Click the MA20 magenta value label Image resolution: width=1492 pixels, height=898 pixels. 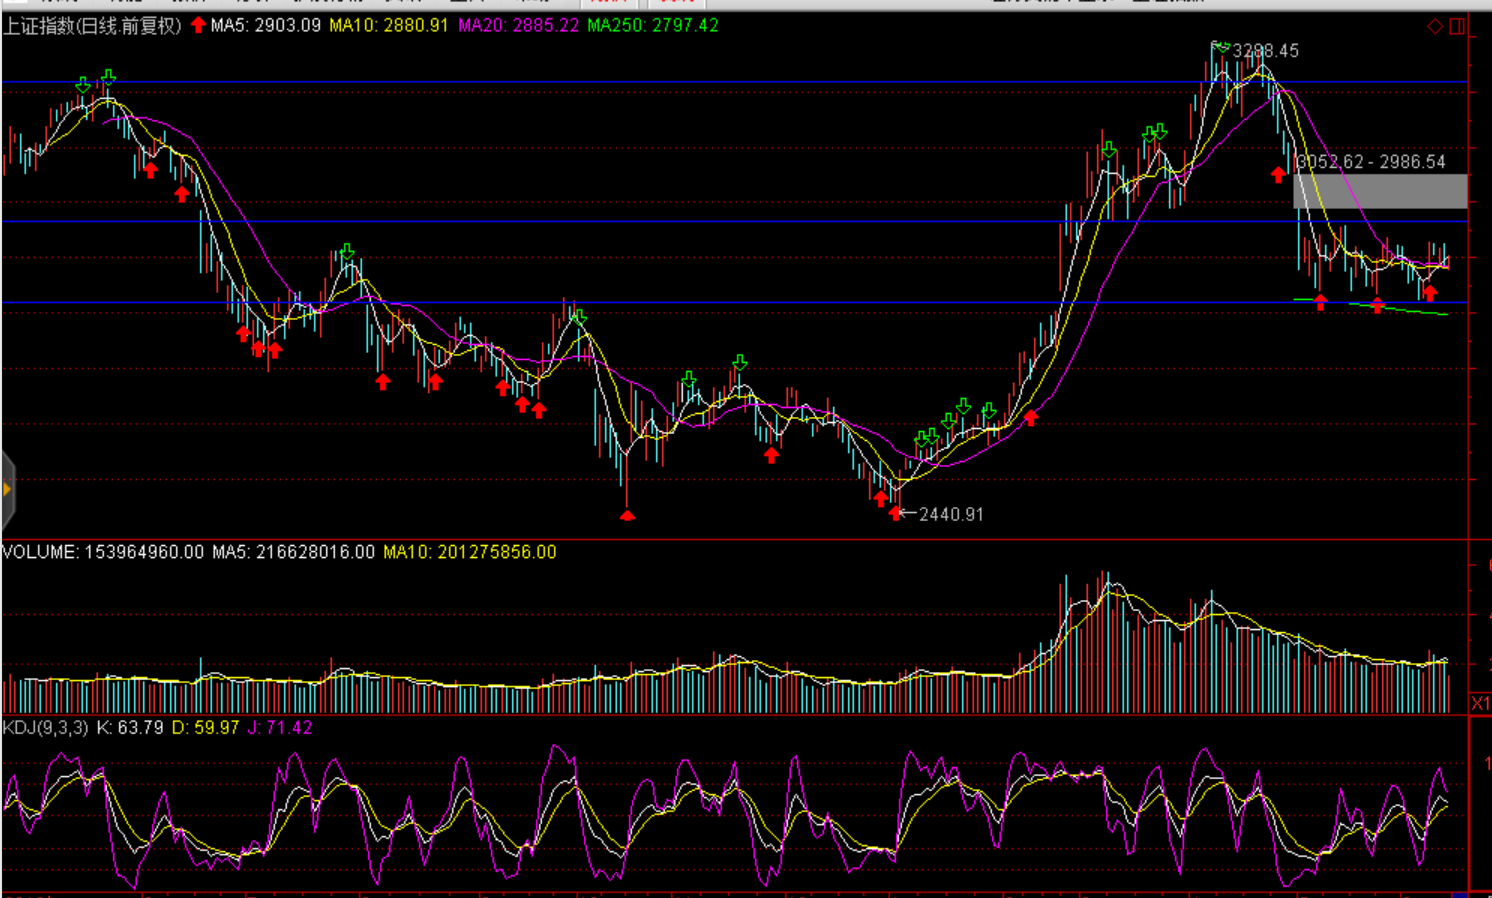click(x=518, y=26)
